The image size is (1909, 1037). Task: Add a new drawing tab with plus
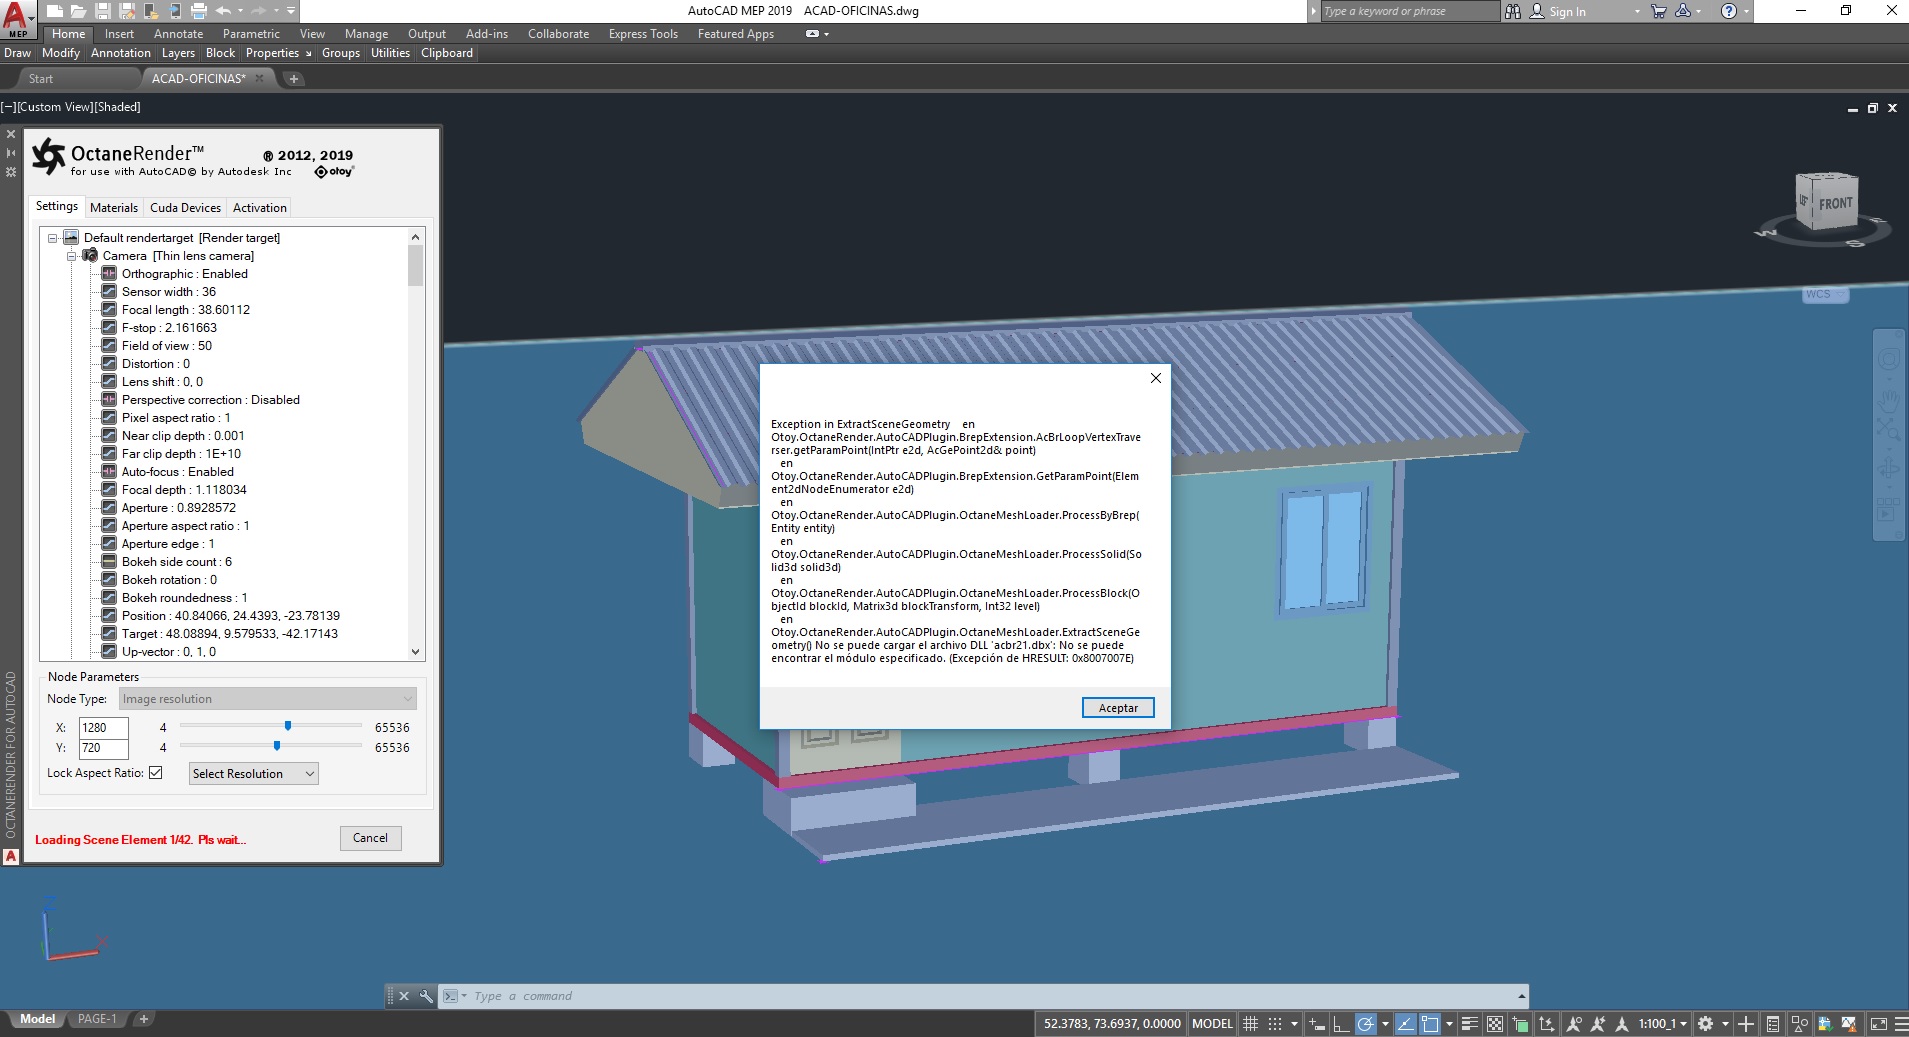point(294,78)
